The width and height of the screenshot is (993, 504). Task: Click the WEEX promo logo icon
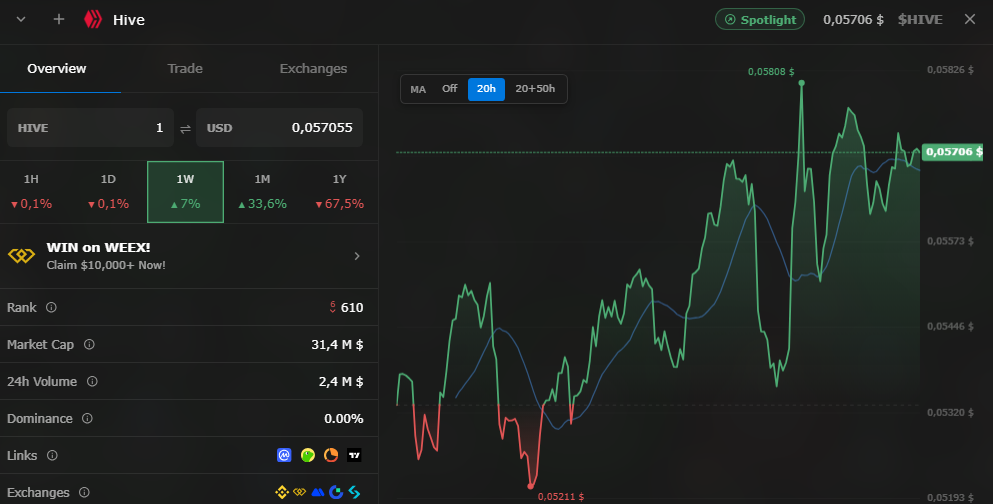(22, 256)
